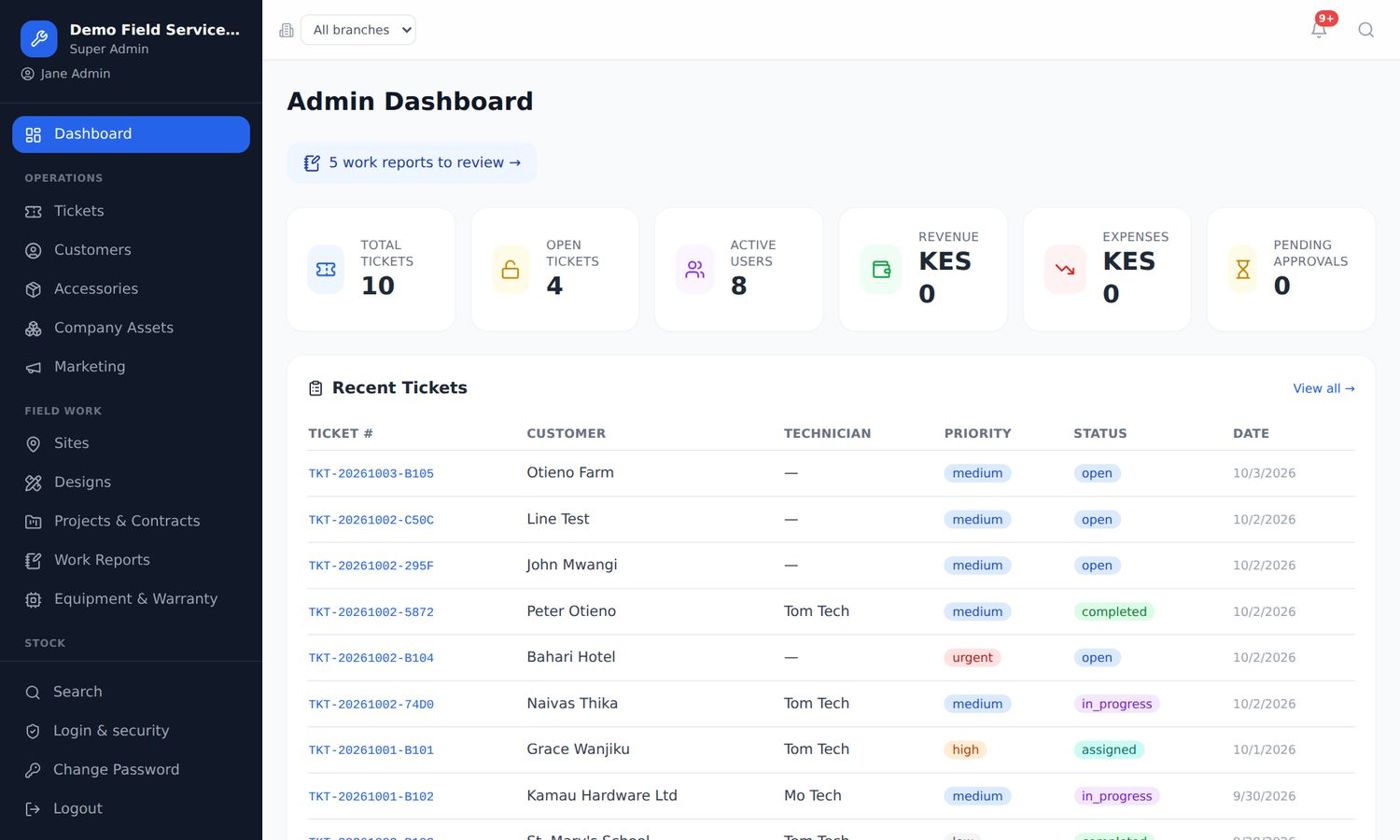The width and height of the screenshot is (1400, 840).
Task: Click the Revenue wallet icon
Action: coord(881,269)
